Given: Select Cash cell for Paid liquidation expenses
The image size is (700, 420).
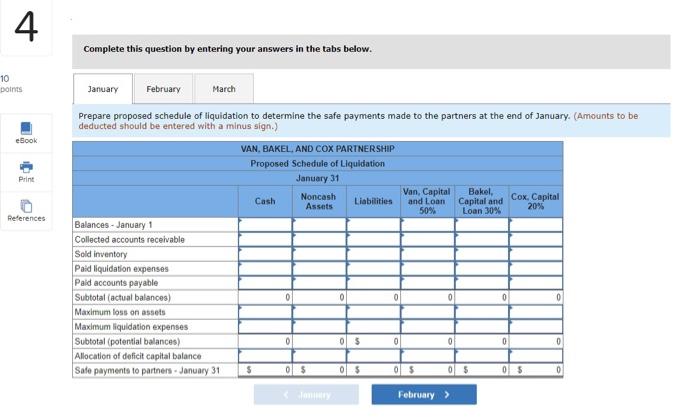Looking at the screenshot, I should pyautogui.click(x=265, y=269).
